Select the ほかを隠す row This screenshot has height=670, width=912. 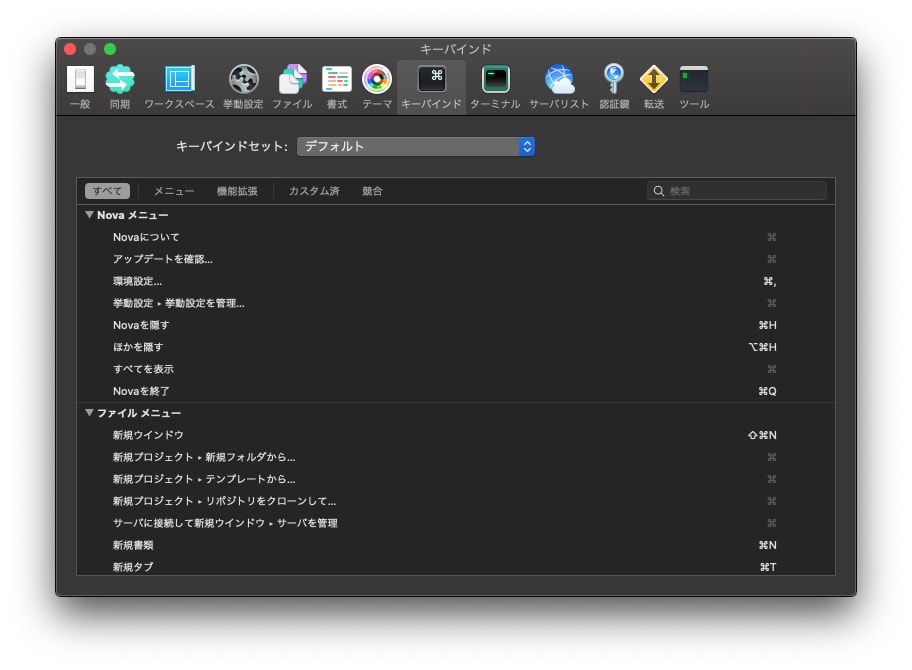[456, 347]
